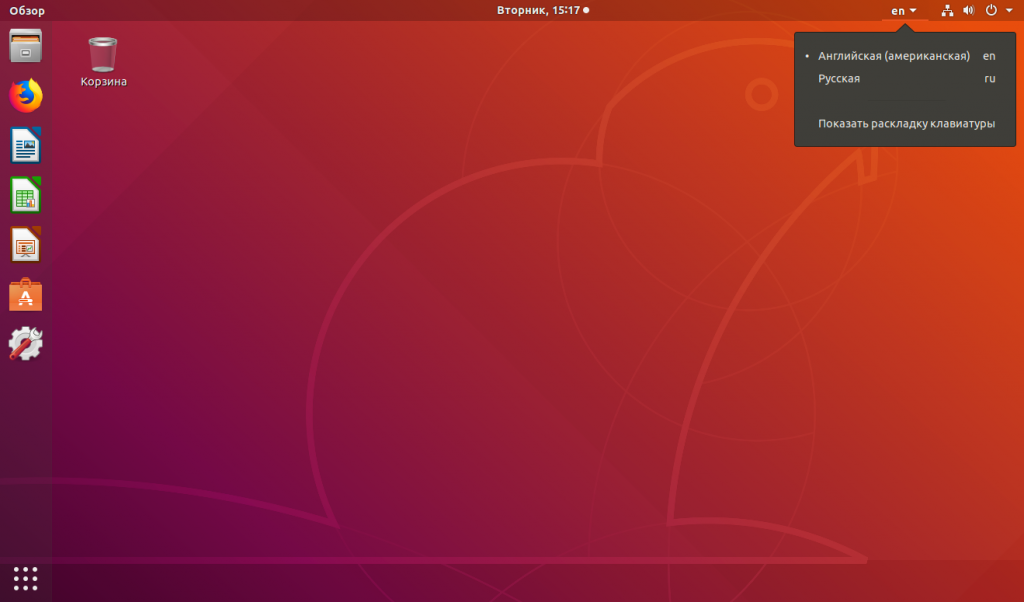Launch Firefox web browser
The image size is (1024, 602).
click(26, 96)
